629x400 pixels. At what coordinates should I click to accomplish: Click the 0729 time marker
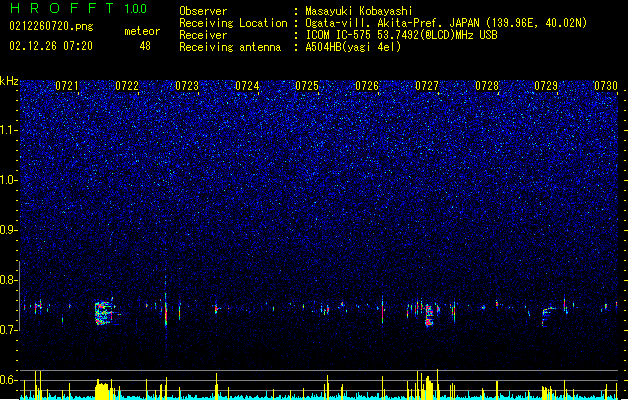coord(546,86)
